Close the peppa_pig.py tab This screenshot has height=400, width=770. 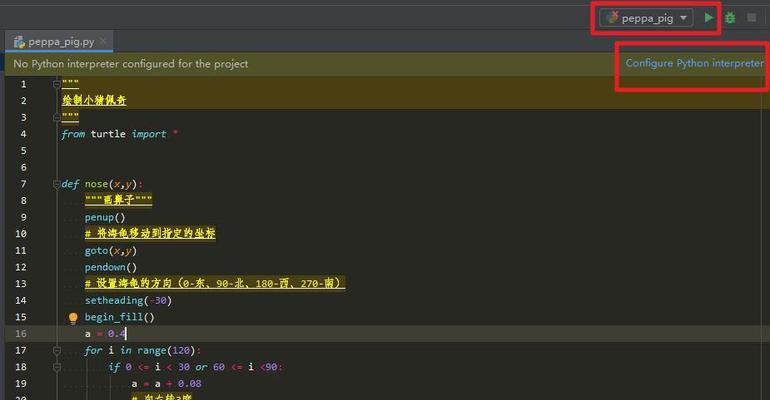(103, 41)
